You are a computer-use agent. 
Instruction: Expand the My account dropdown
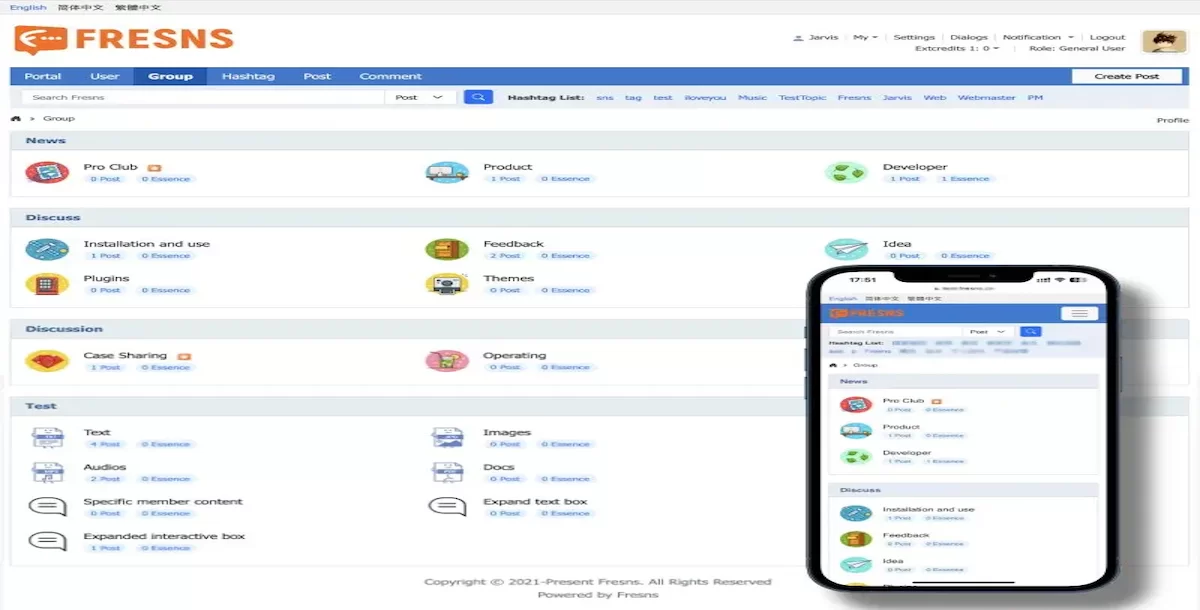tap(864, 37)
